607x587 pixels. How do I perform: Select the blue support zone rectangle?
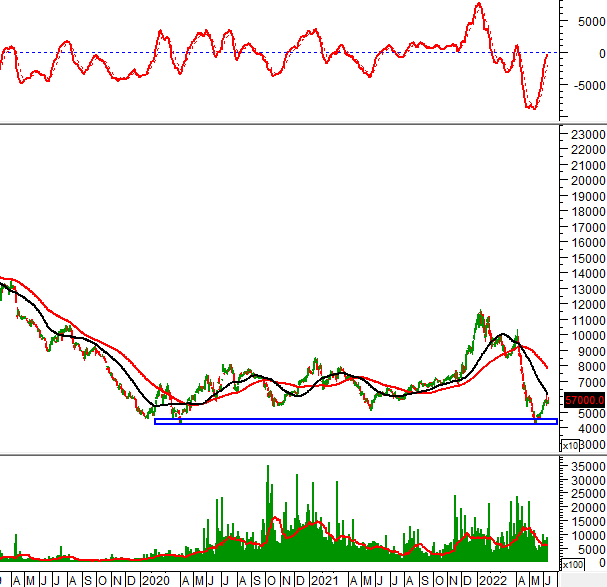[355, 421]
